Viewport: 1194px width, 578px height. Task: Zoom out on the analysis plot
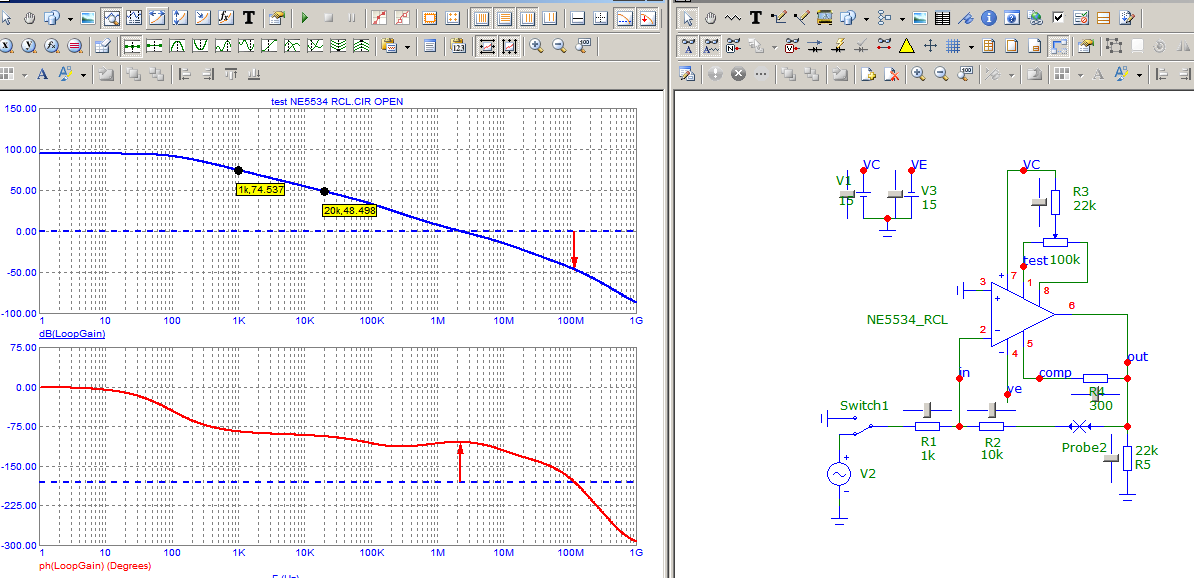pyautogui.click(x=559, y=46)
